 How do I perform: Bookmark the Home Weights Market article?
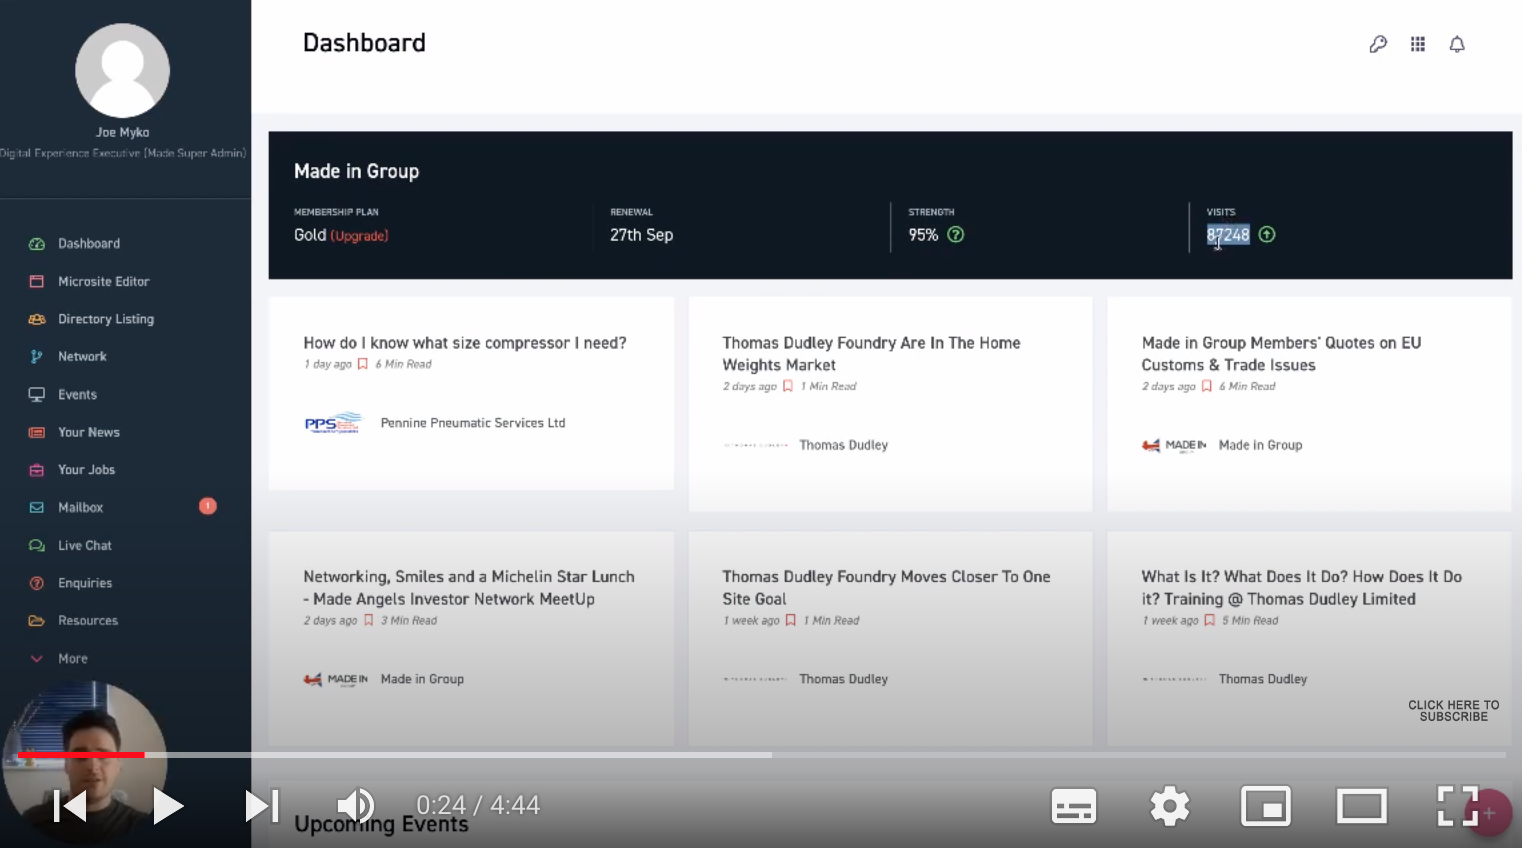point(788,386)
